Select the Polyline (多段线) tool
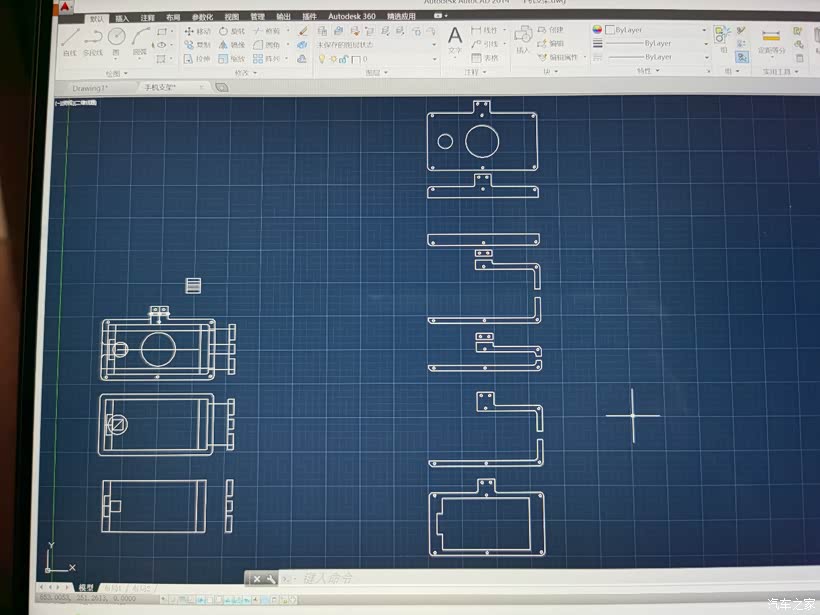820x615 pixels. coord(93,39)
